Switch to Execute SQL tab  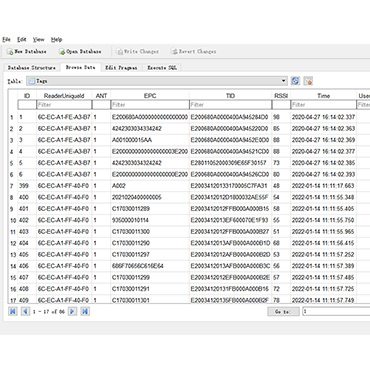coord(162,68)
